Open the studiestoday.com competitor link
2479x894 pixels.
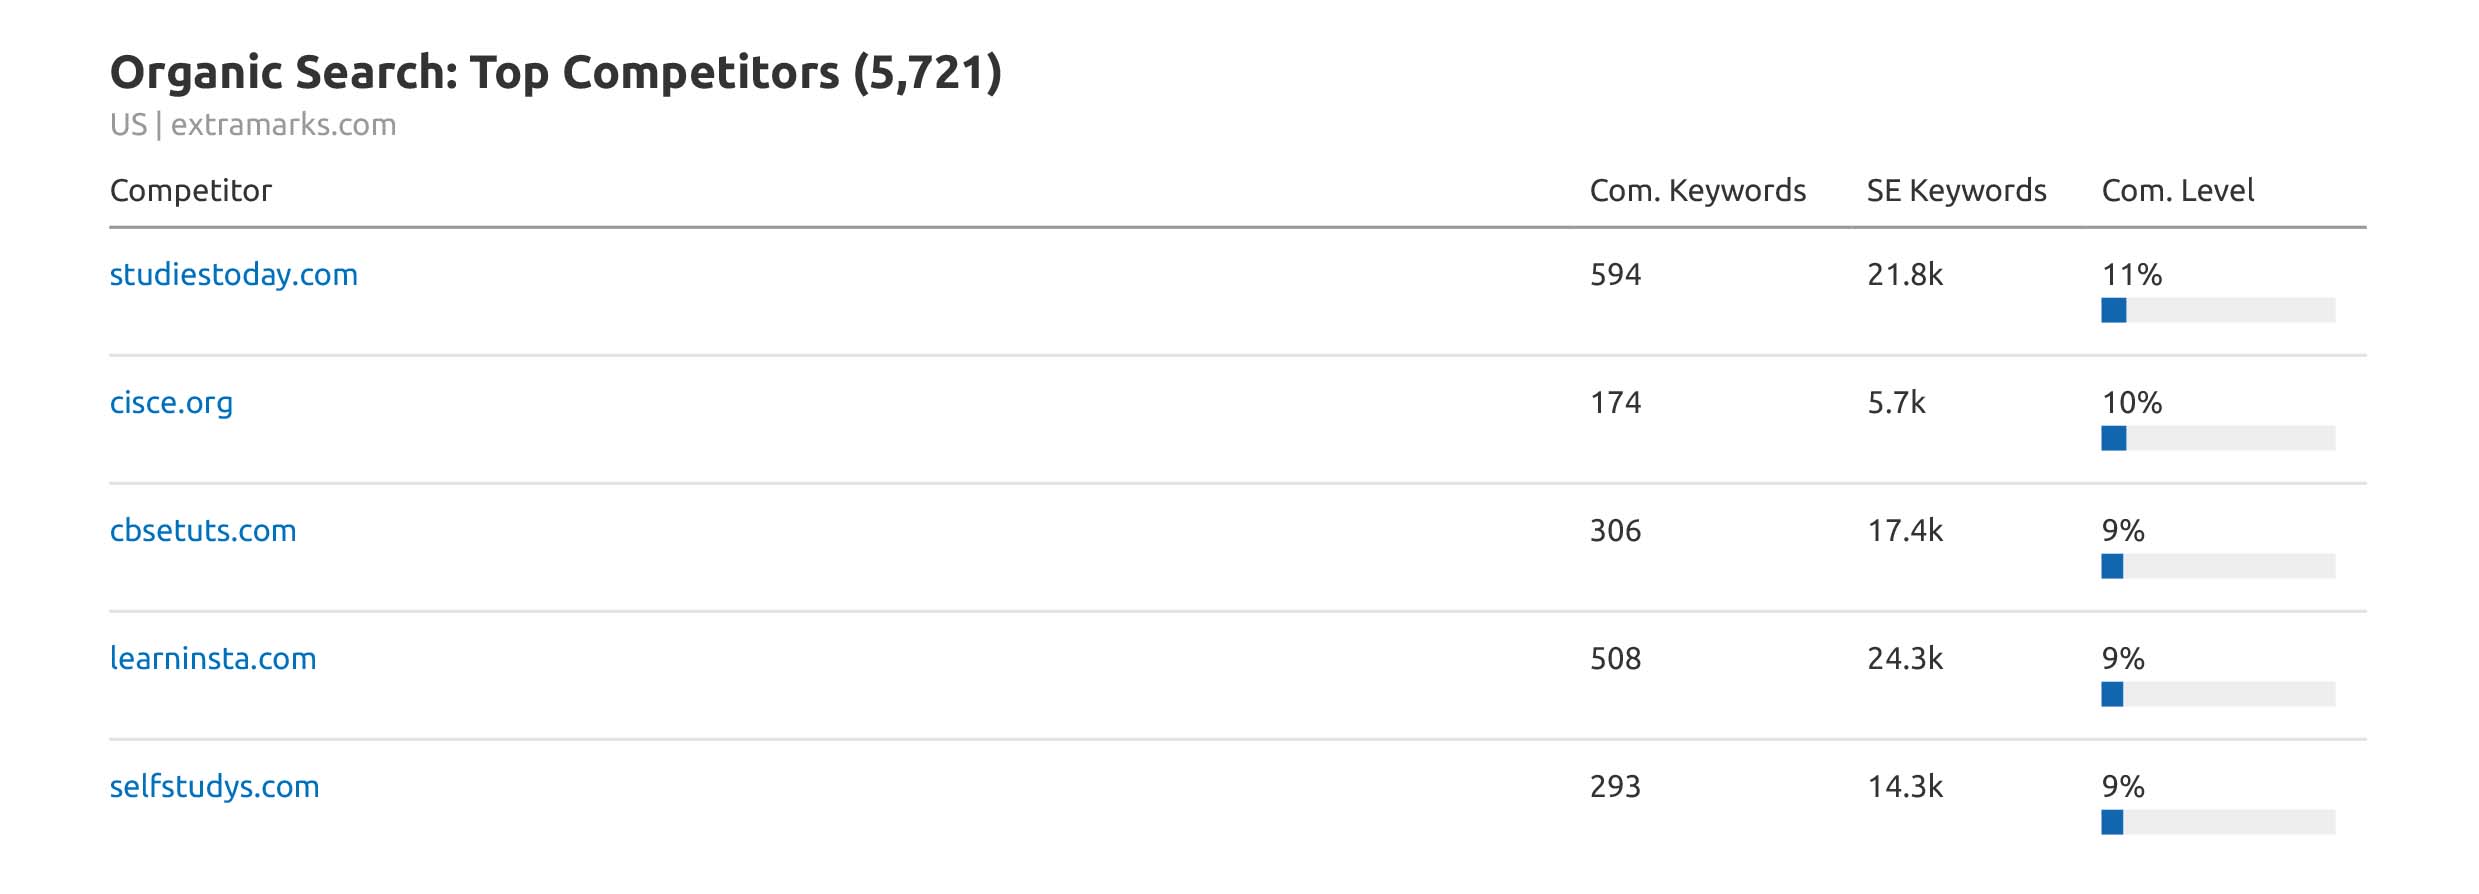233,275
